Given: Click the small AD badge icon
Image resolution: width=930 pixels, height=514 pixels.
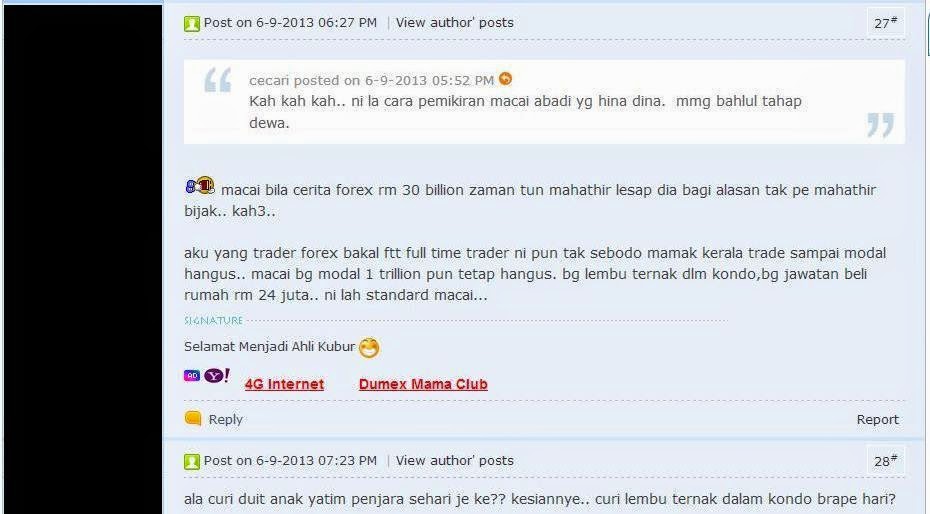Looking at the screenshot, I should (x=192, y=376).
